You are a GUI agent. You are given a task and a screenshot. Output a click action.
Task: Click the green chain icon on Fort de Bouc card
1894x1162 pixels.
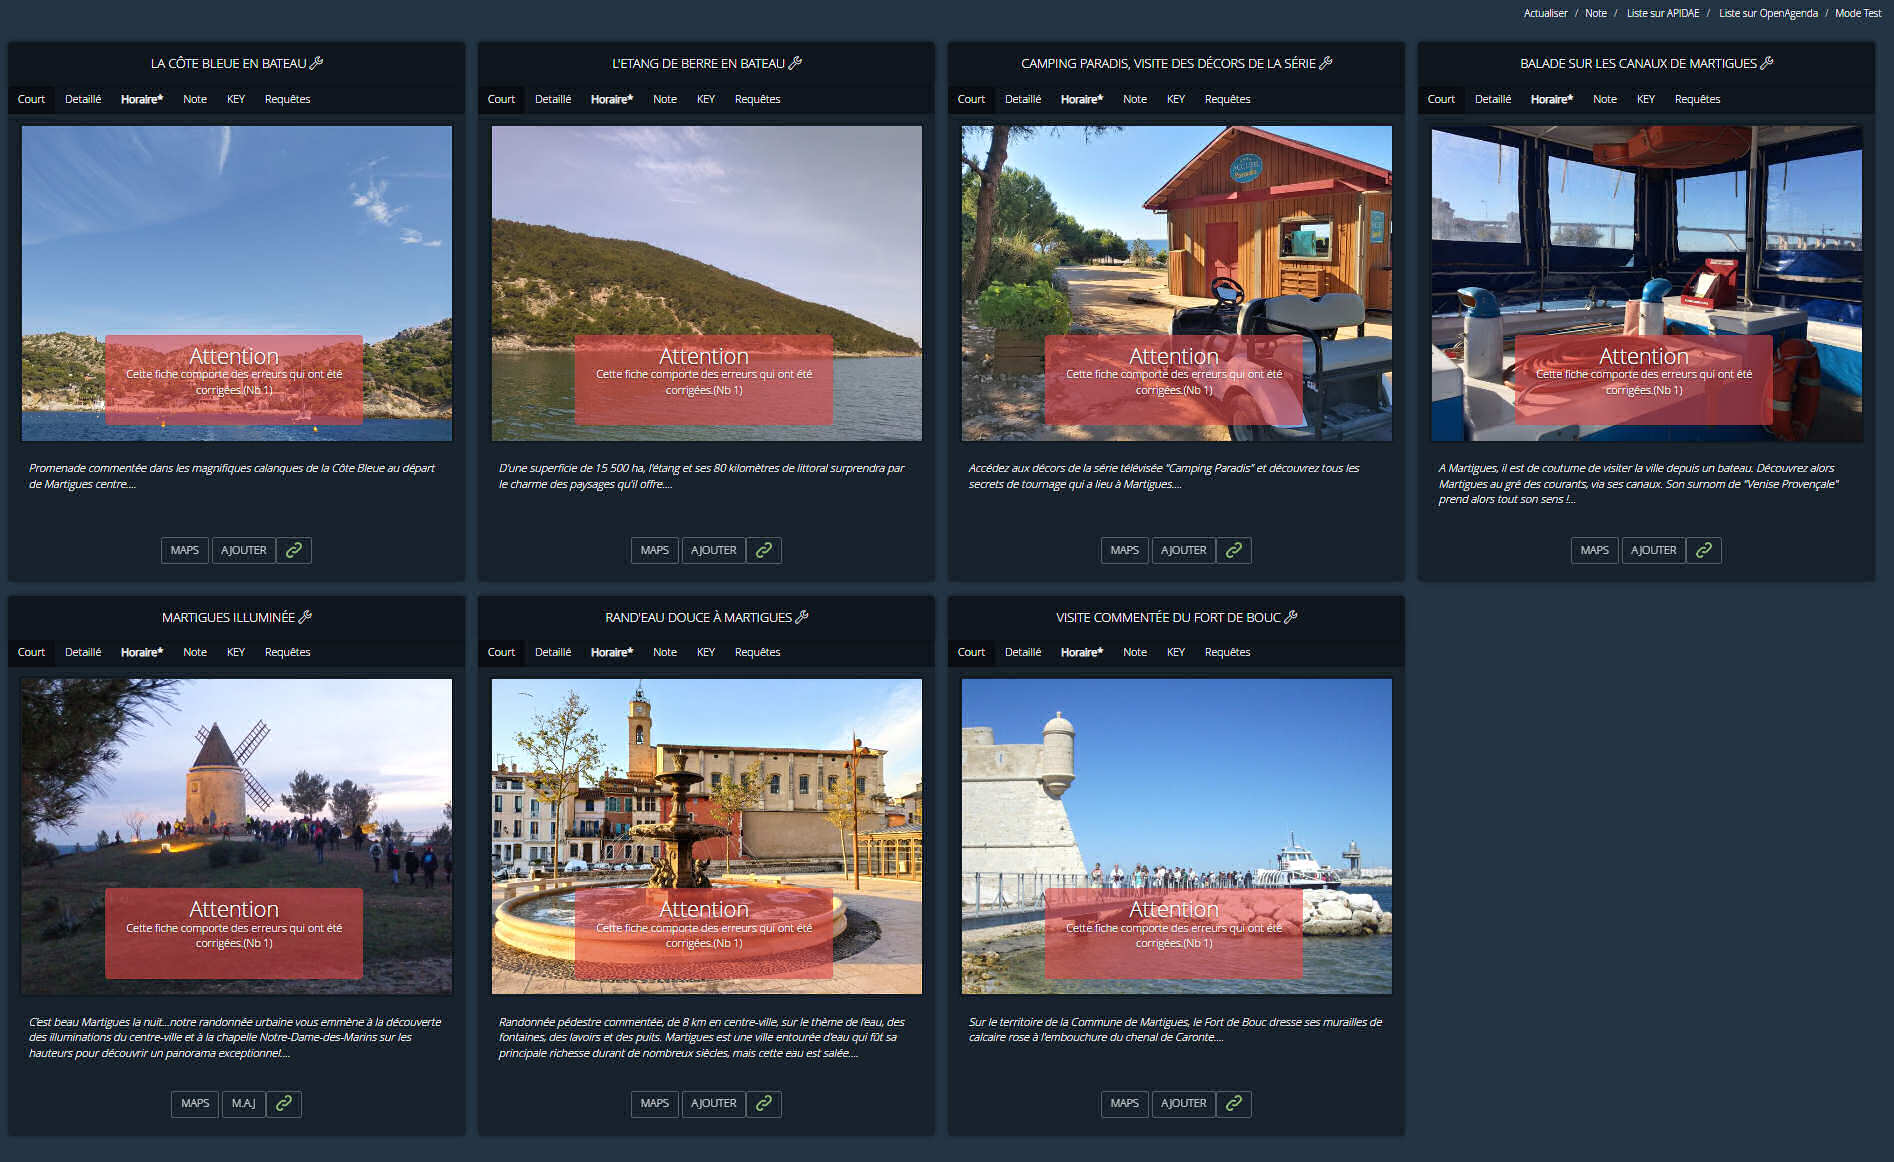coord(1233,1103)
